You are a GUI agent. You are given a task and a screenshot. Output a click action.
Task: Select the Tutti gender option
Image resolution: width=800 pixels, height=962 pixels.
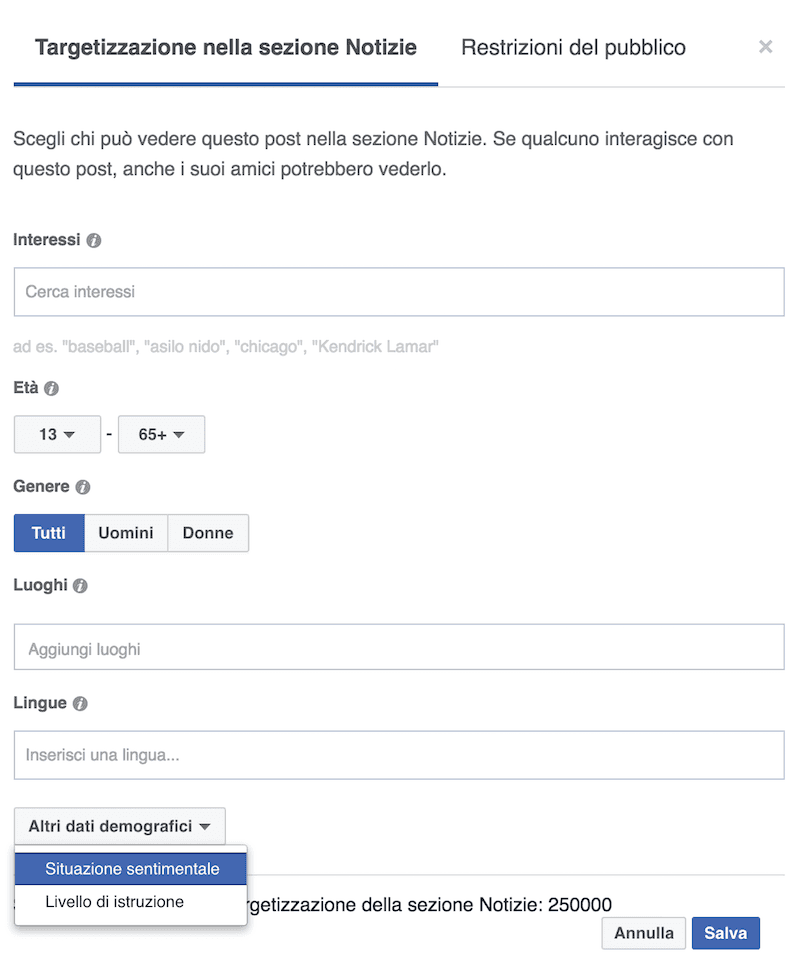(x=49, y=533)
